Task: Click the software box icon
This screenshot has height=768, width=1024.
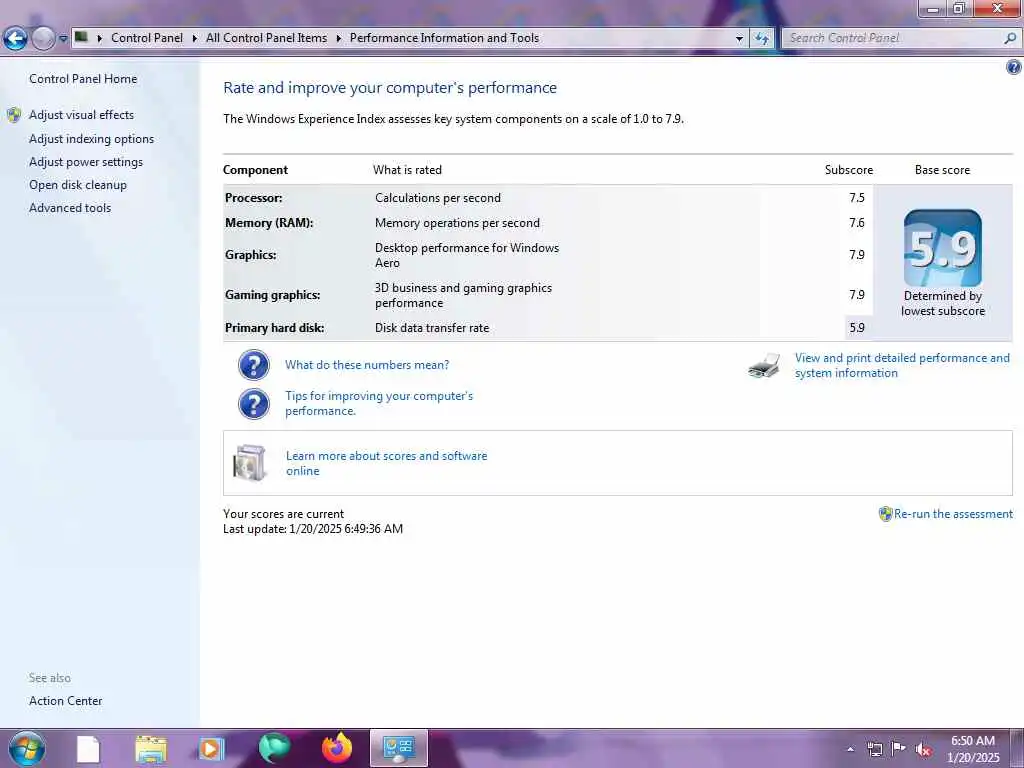Action: pos(250,462)
